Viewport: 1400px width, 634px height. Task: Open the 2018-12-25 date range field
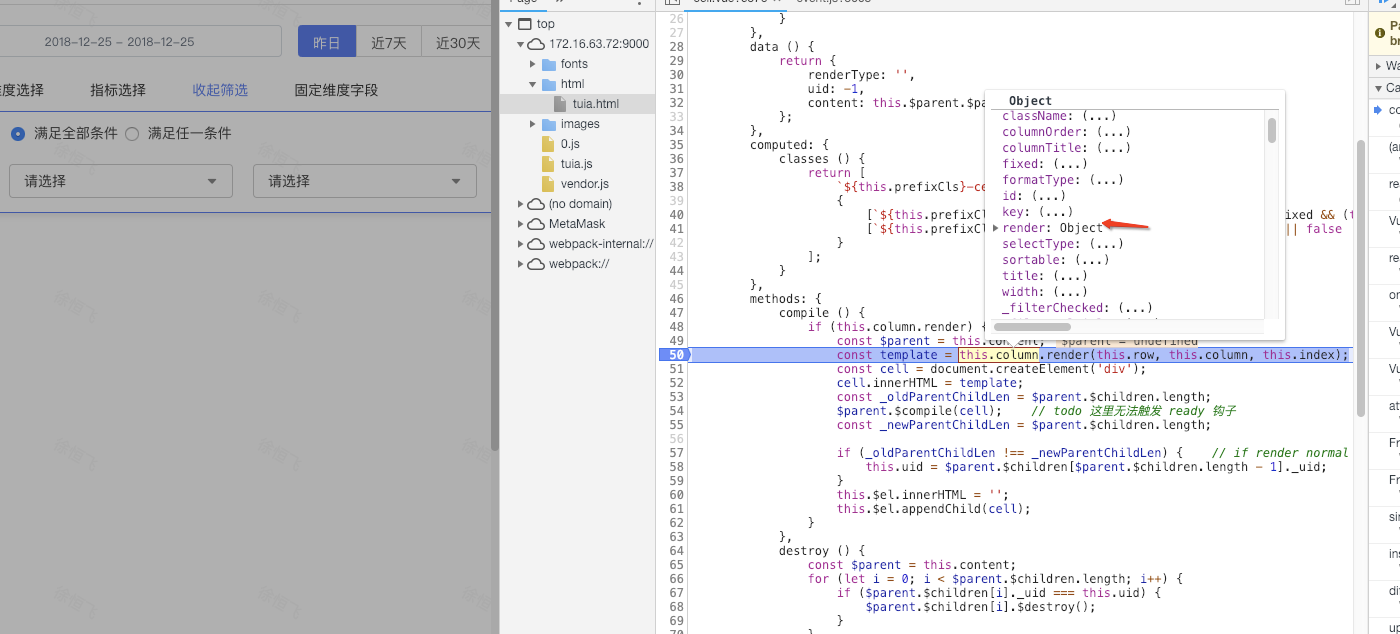140,42
